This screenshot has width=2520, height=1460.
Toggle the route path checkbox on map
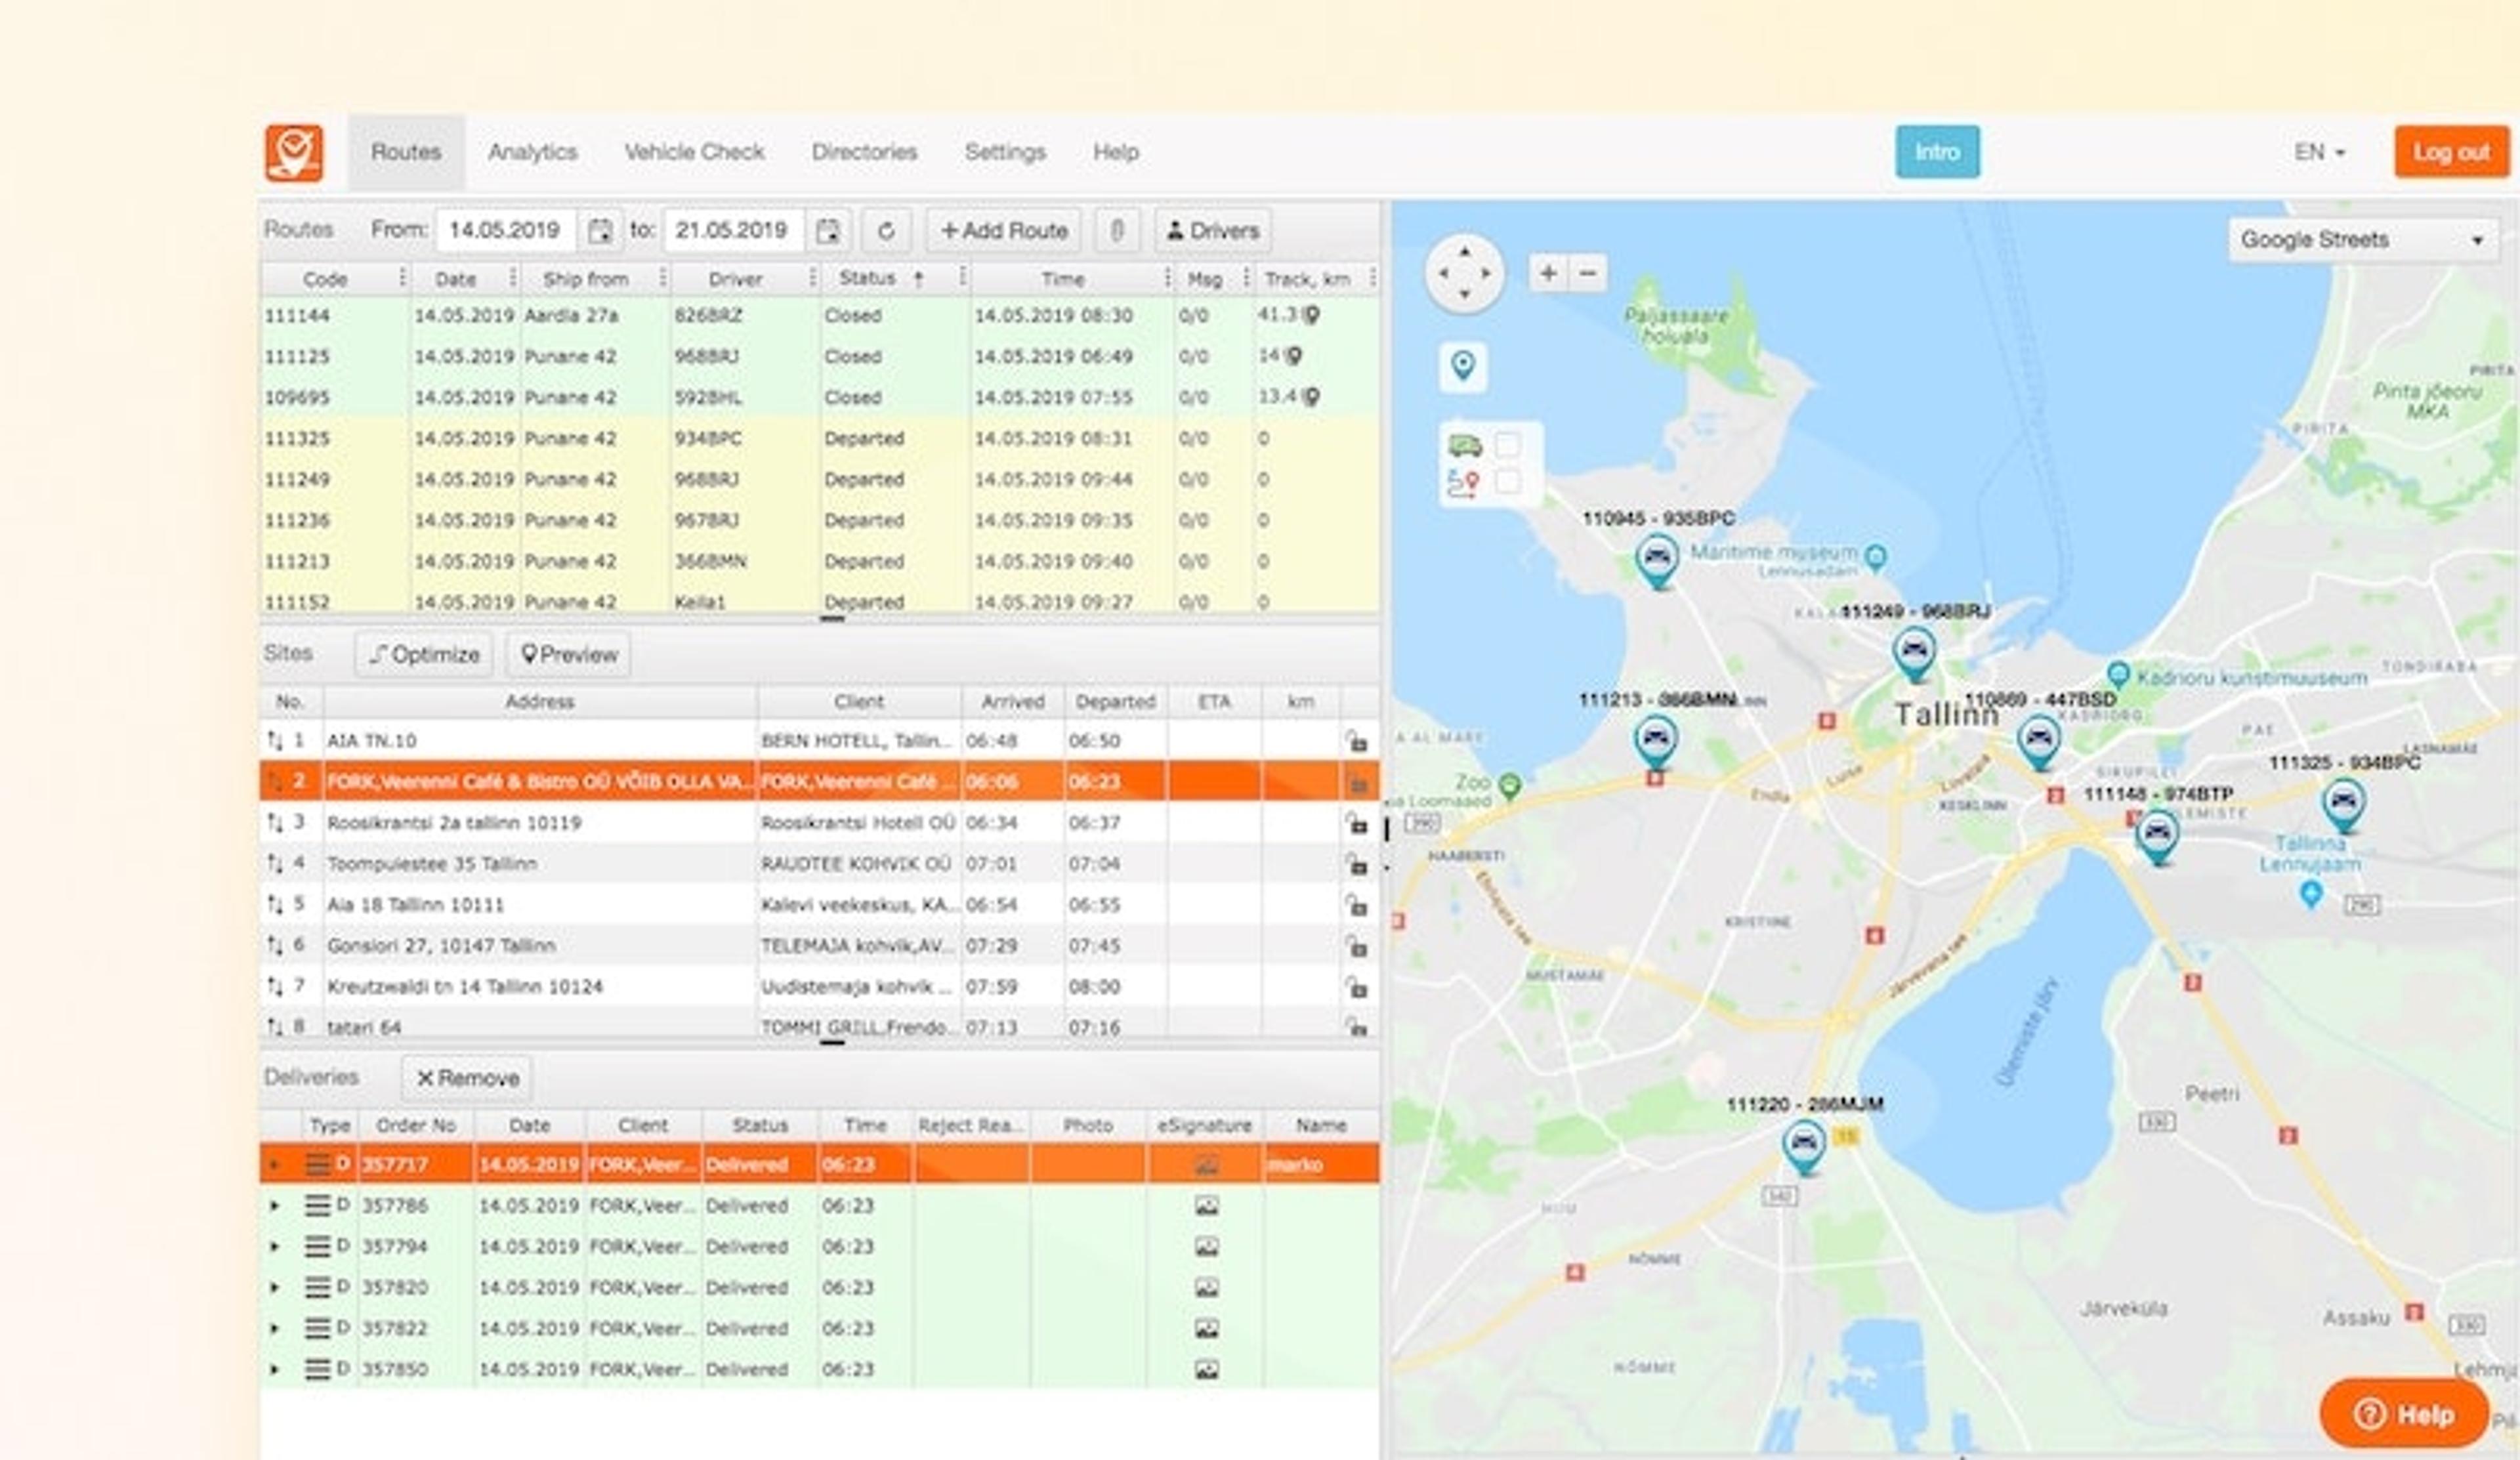[x=1507, y=483]
